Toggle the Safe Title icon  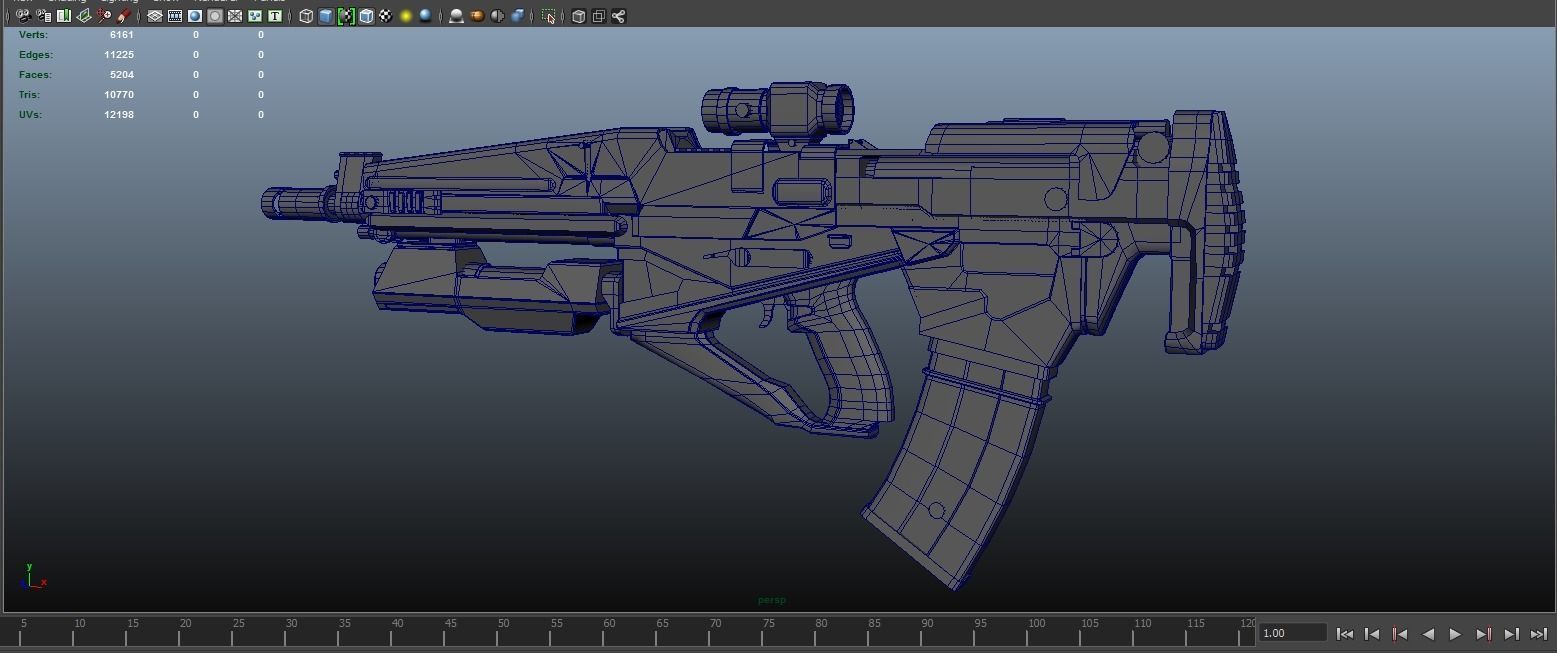click(275, 16)
